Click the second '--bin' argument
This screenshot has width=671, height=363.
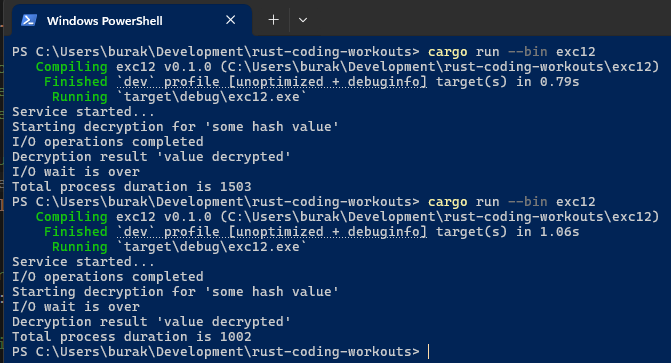pyautogui.click(x=527, y=202)
